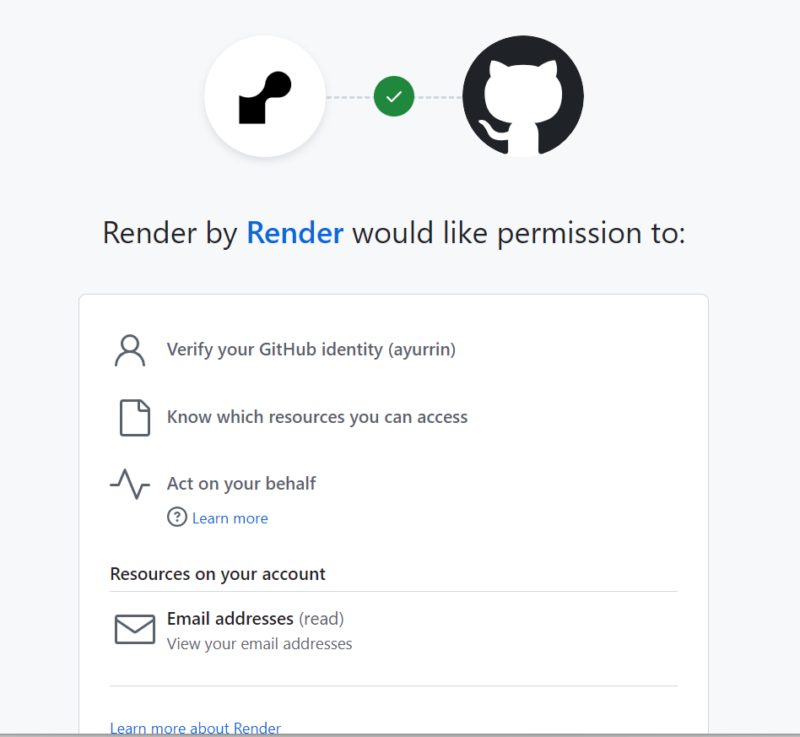Click the dashed connector near Render logo

(349, 97)
